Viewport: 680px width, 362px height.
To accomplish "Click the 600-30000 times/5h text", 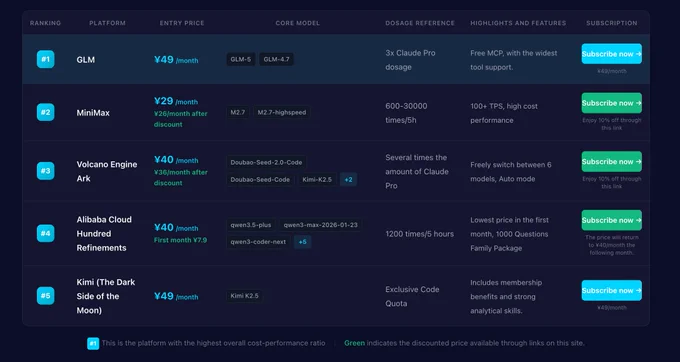I will (406, 113).
